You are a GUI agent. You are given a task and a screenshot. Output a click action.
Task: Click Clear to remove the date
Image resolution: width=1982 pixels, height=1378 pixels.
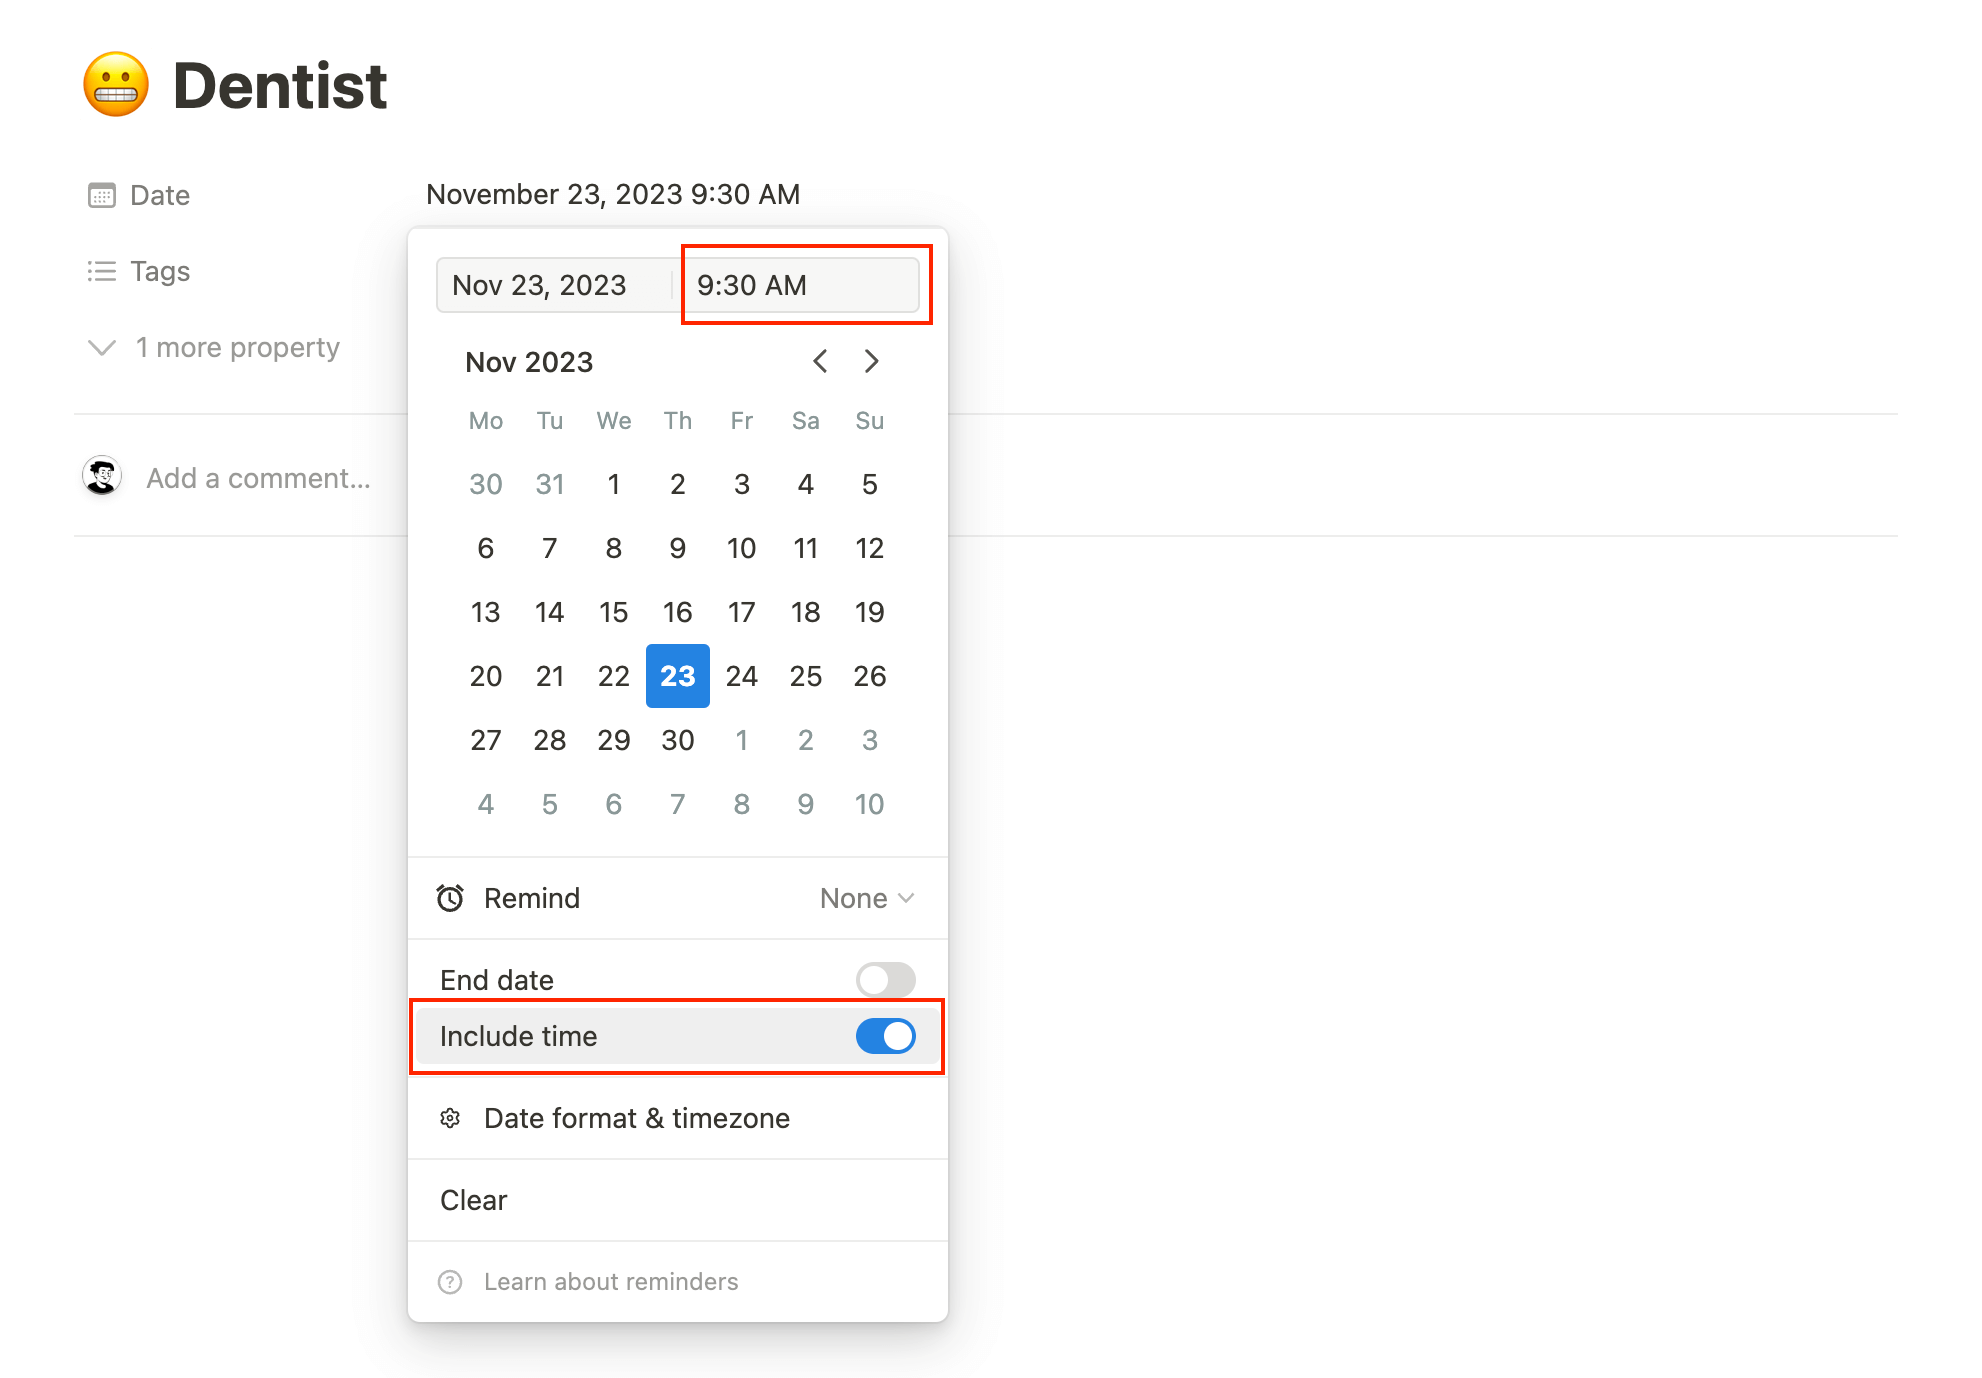tap(473, 1200)
